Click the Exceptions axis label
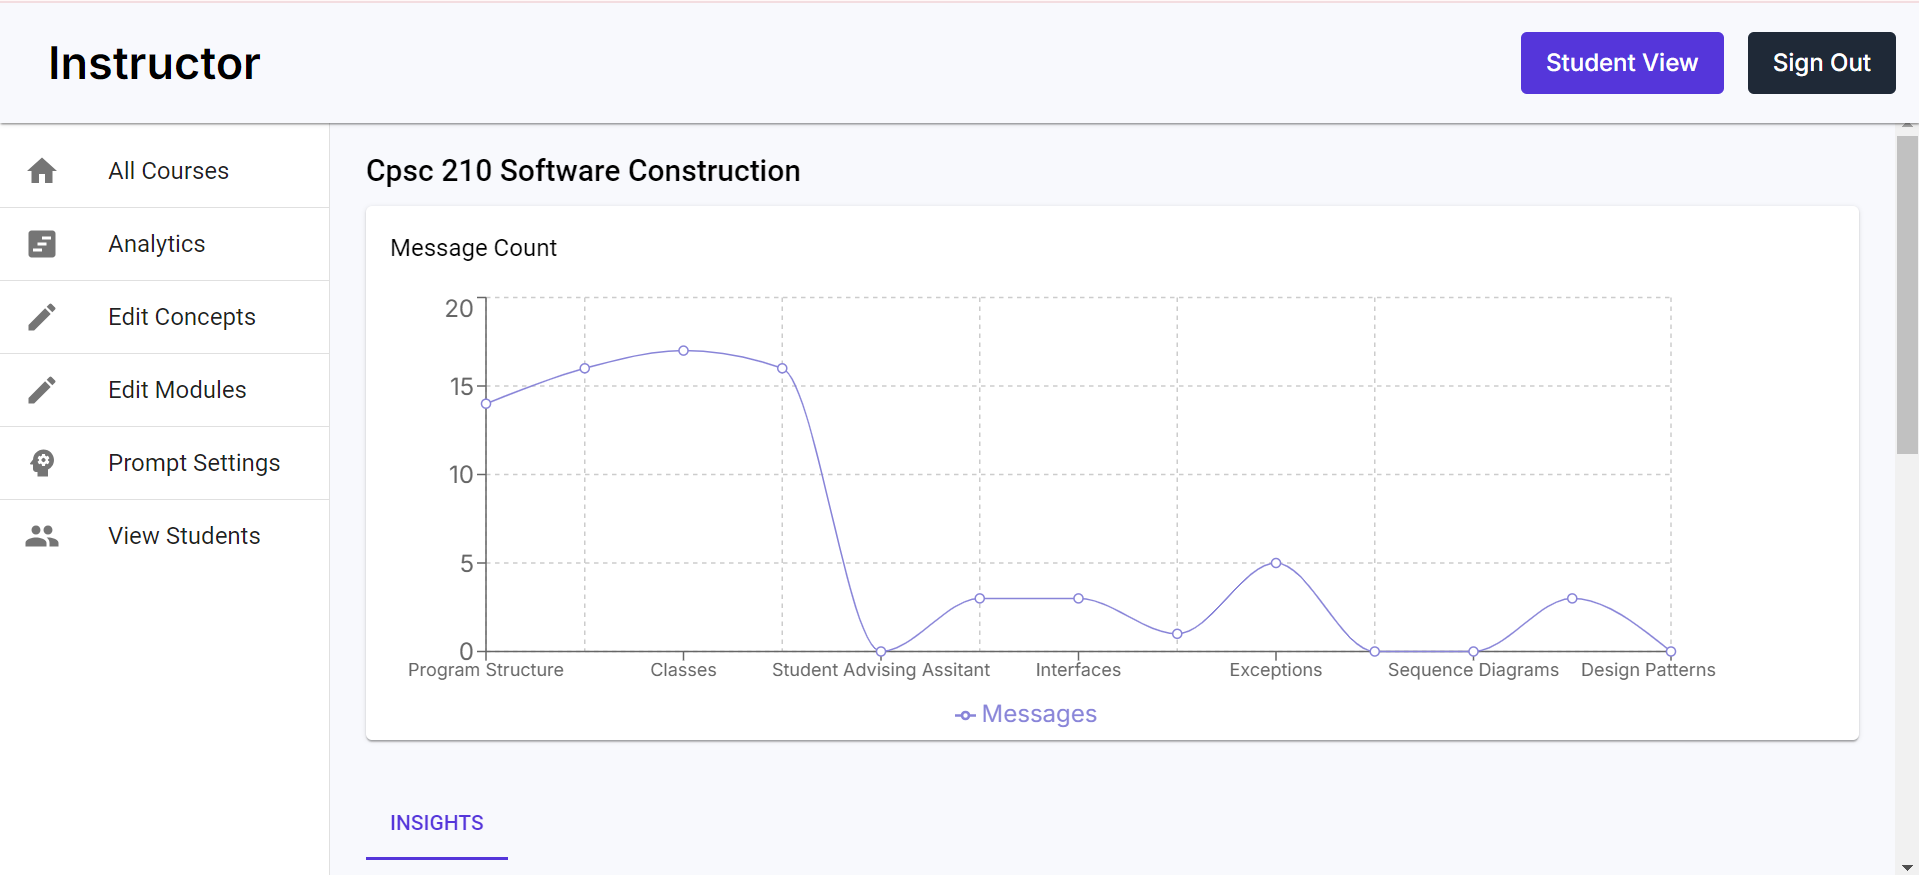The image size is (1919, 875). click(1276, 670)
